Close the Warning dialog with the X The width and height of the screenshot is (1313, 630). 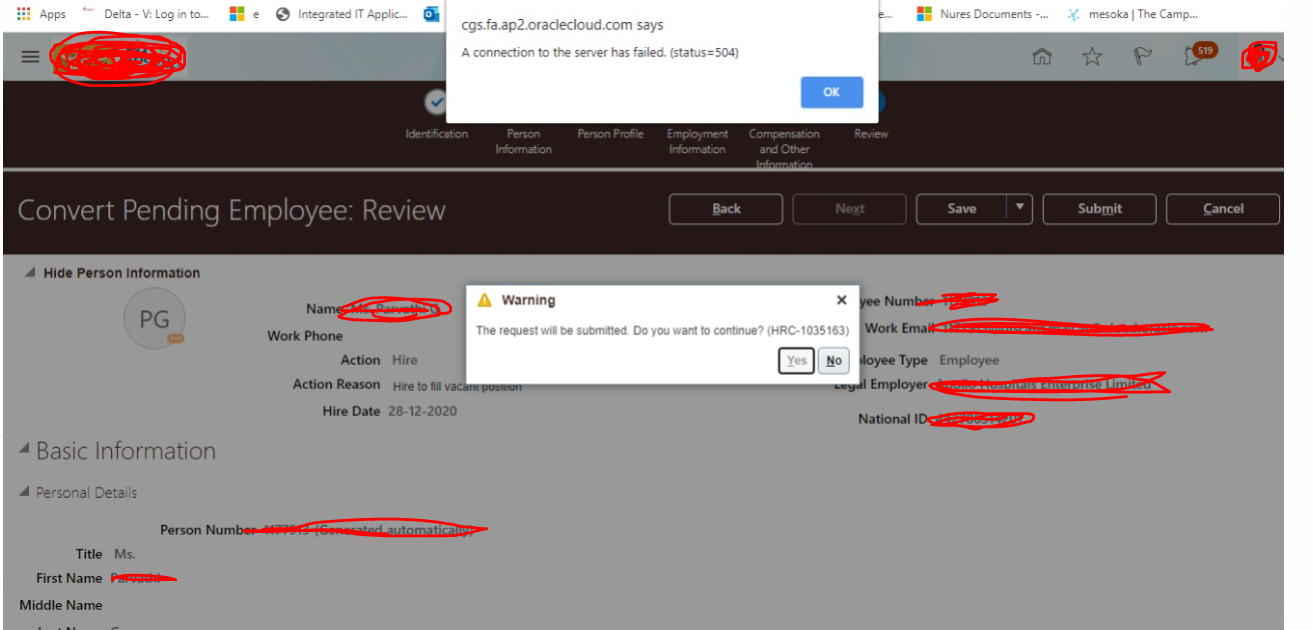(x=841, y=299)
